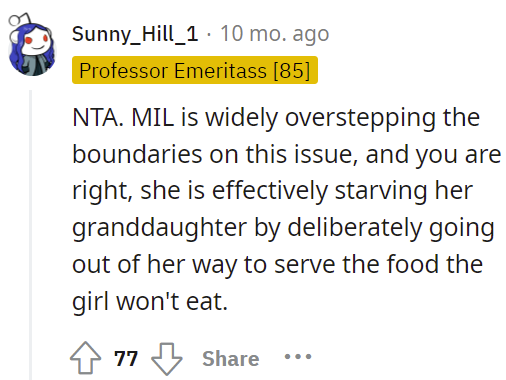Click the Share button under the comment
This screenshot has width=506, height=380.
(x=231, y=359)
